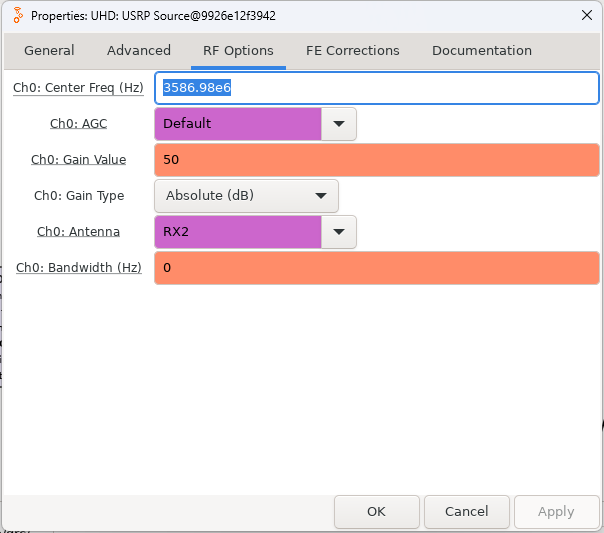604x533 pixels.
Task: Click the Ch0 Bandwidth input field
Action: tap(377, 268)
